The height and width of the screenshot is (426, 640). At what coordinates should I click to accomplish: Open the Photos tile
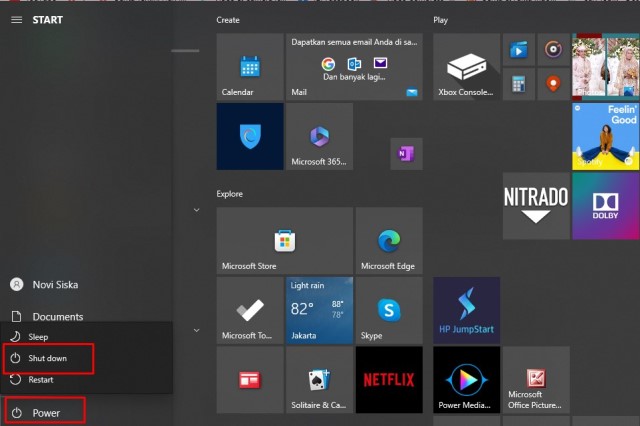point(606,67)
